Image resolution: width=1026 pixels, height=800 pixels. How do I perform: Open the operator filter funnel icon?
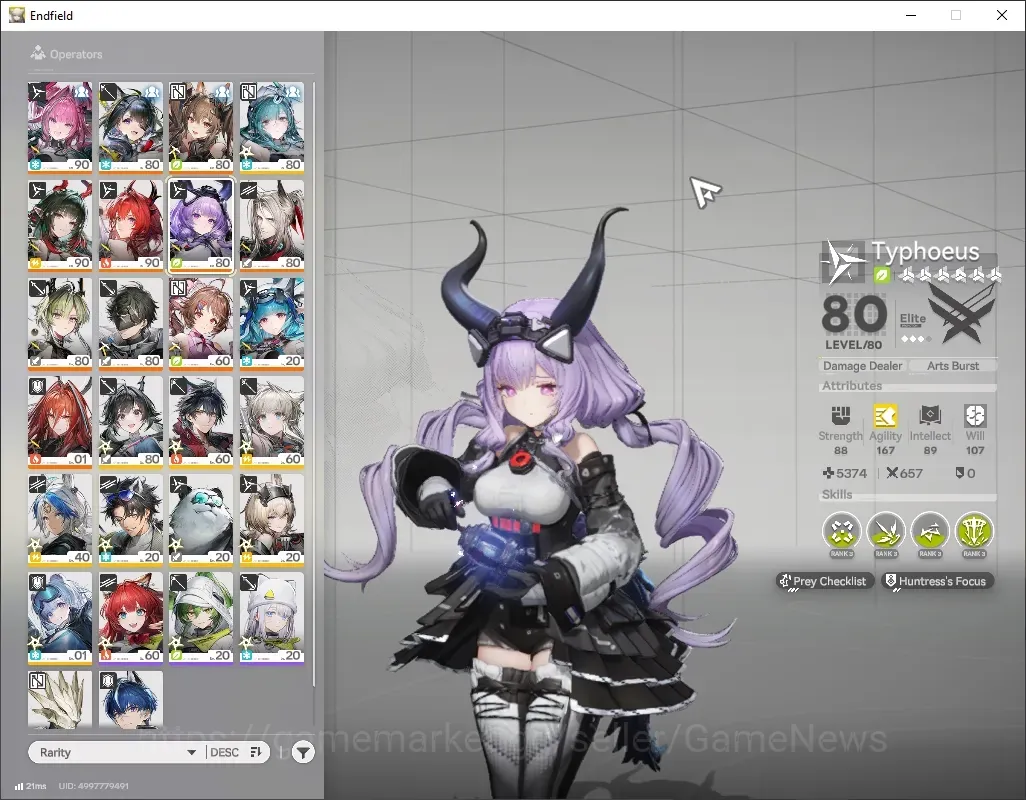click(x=303, y=752)
